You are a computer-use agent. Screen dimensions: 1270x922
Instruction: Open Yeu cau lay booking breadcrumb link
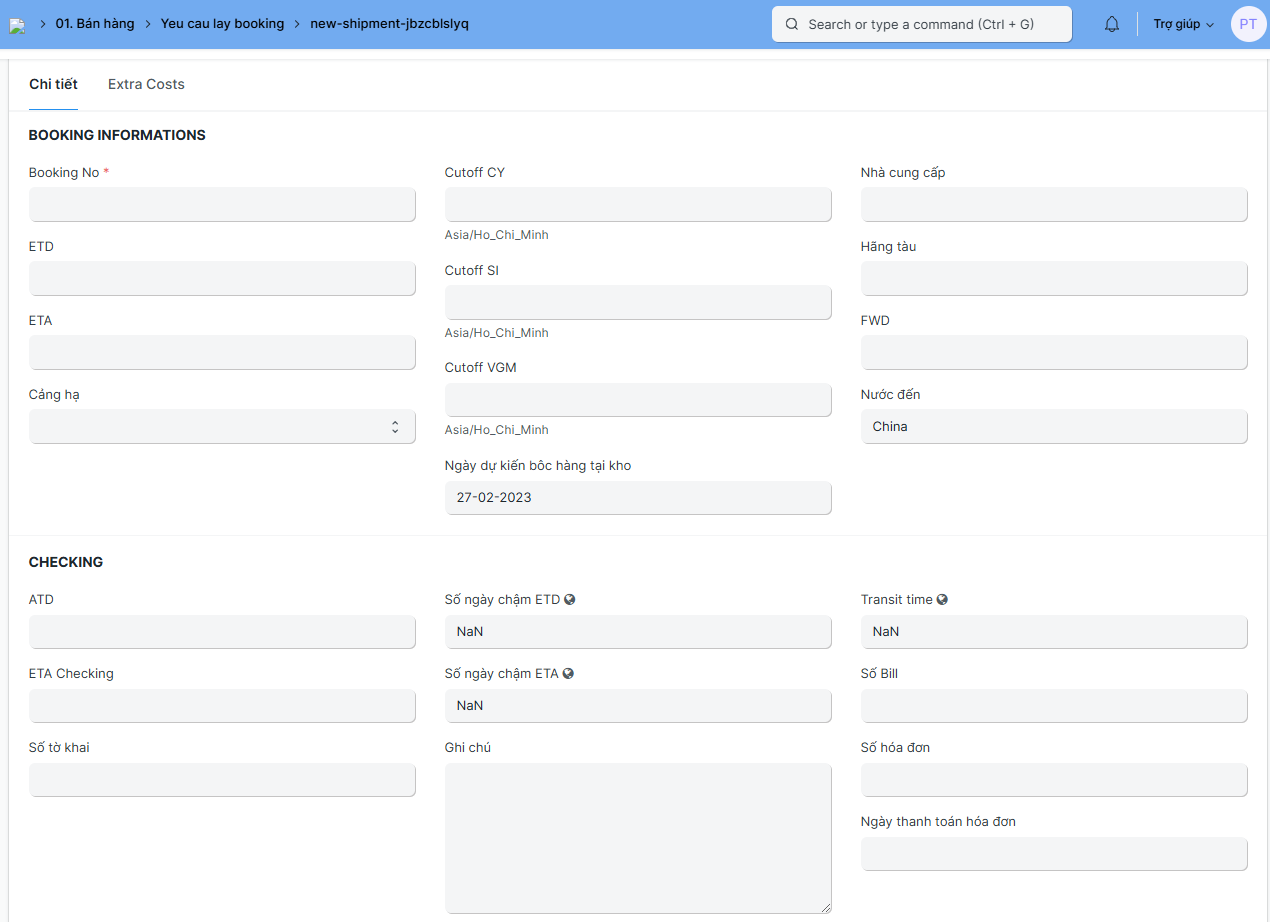(x=222, y=23)
